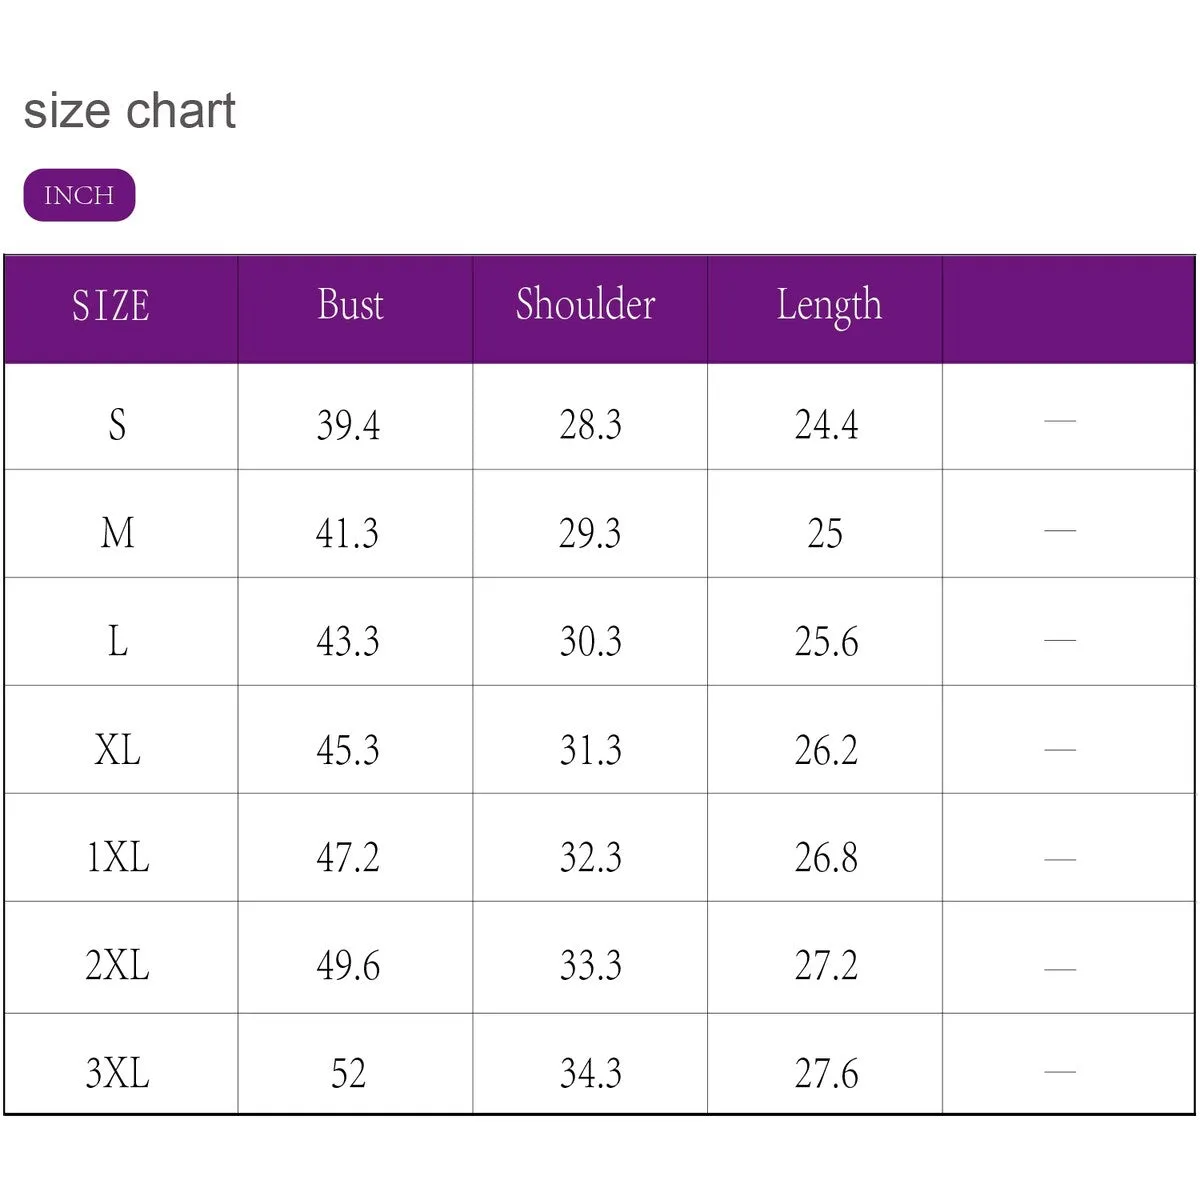Screen dimensions: 1200x1200
Task: Select the 32.3 shoulder value cell
Action: tap(590, 857)
